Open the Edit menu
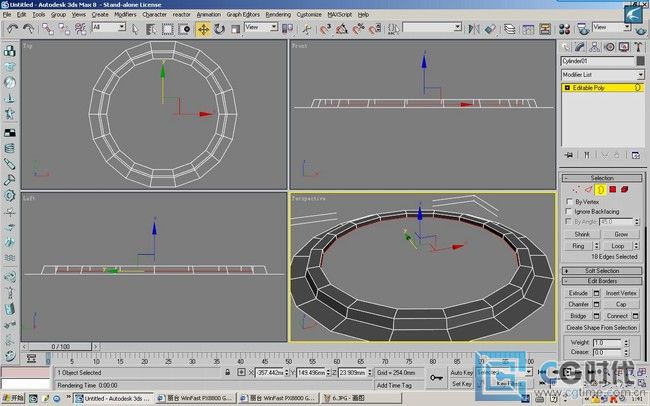 click(x=21, y=15)
